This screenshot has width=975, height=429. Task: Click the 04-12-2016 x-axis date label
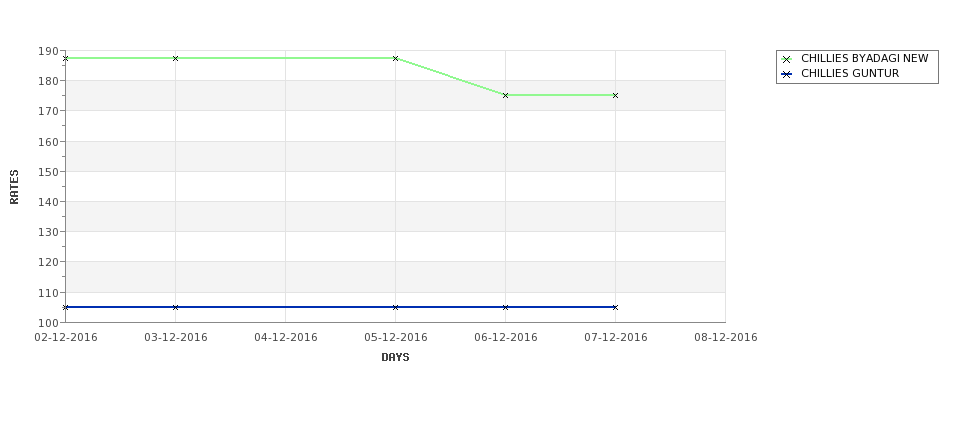[x=285, y=337]
